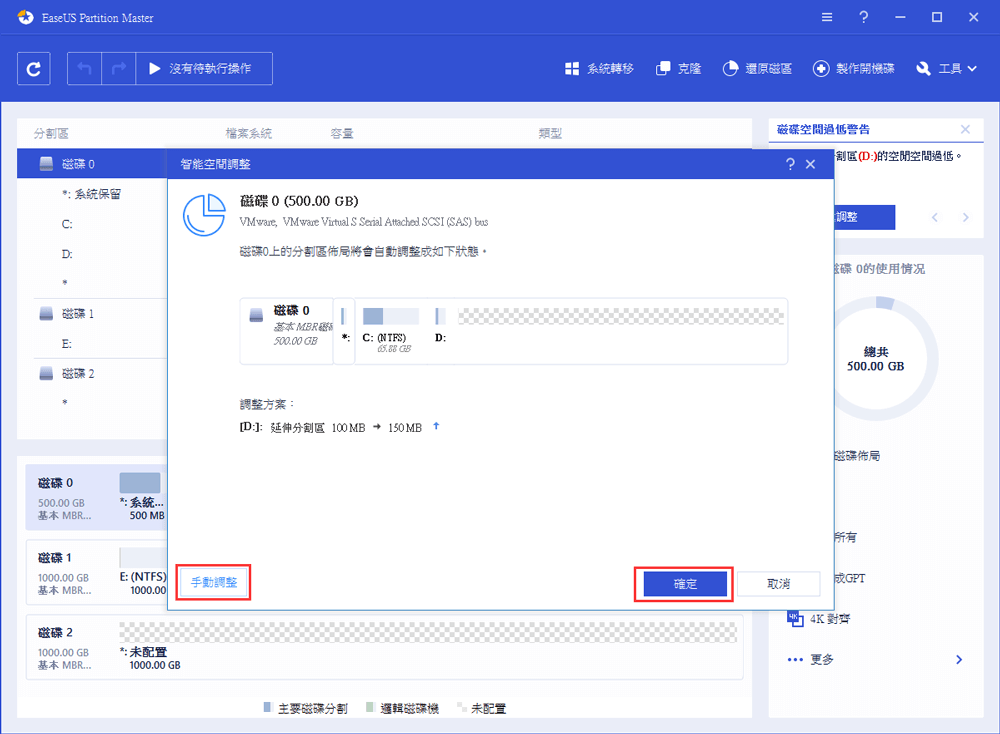Image resolution: width=1000 pixels, height=734 pixels.
Task: Expand the 工具 tools dropdown
Action: click(946, 68)
